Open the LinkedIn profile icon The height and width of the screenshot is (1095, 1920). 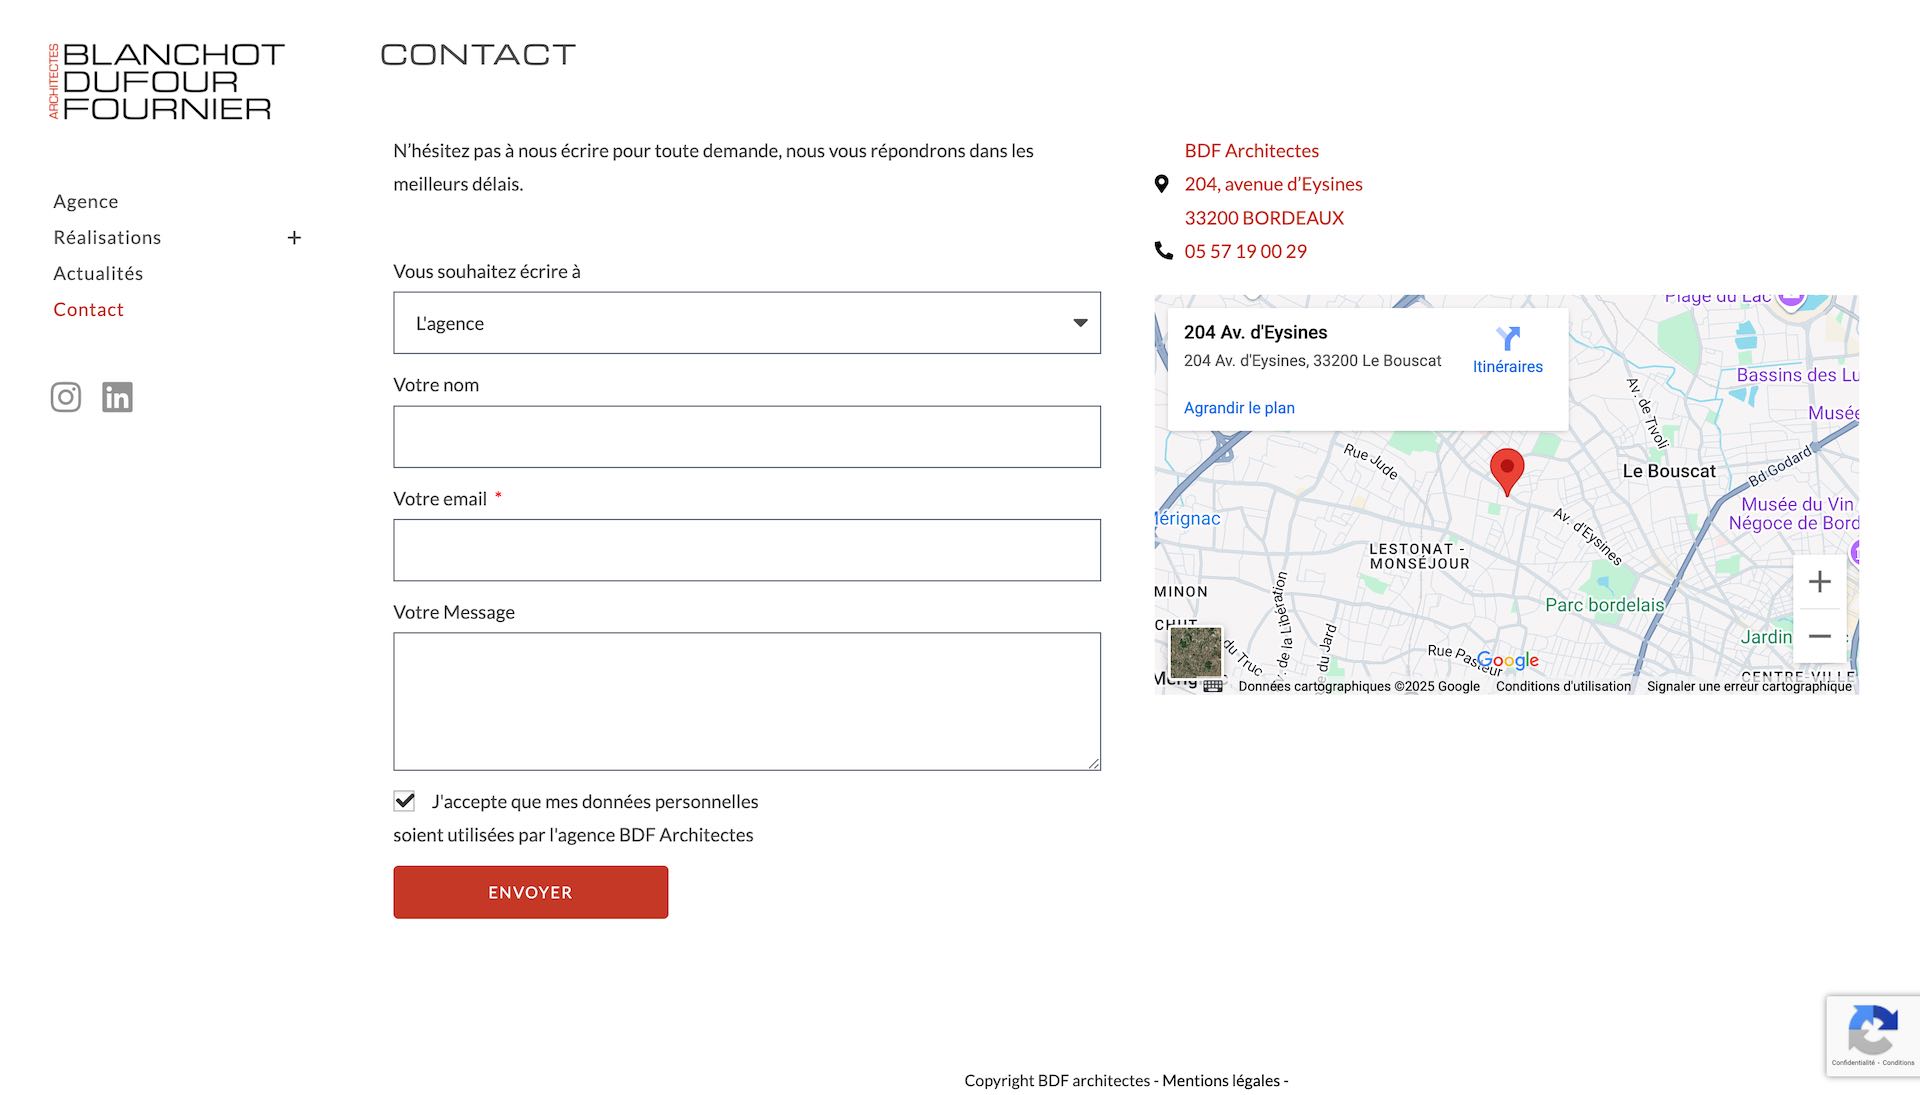coord(117,397)
